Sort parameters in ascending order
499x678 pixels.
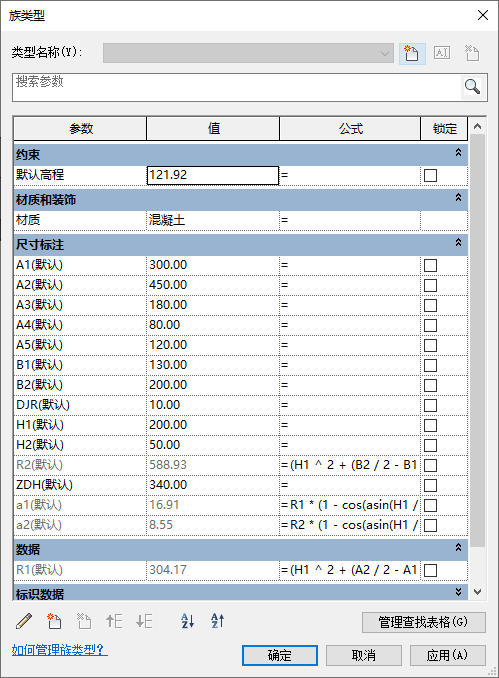[188, 621]
